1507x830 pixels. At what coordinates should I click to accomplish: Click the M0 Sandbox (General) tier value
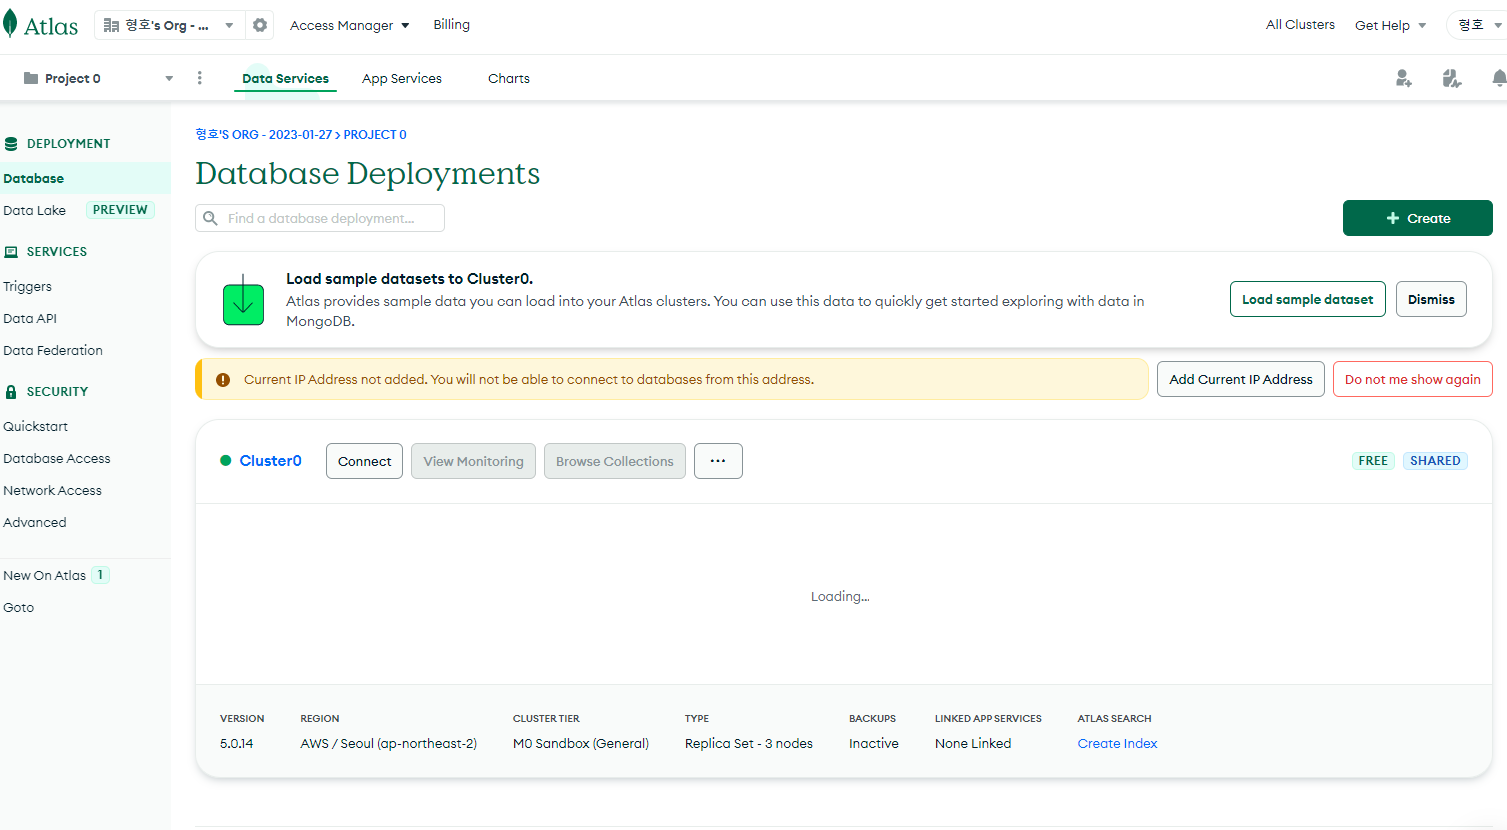[x=581, y=743]
